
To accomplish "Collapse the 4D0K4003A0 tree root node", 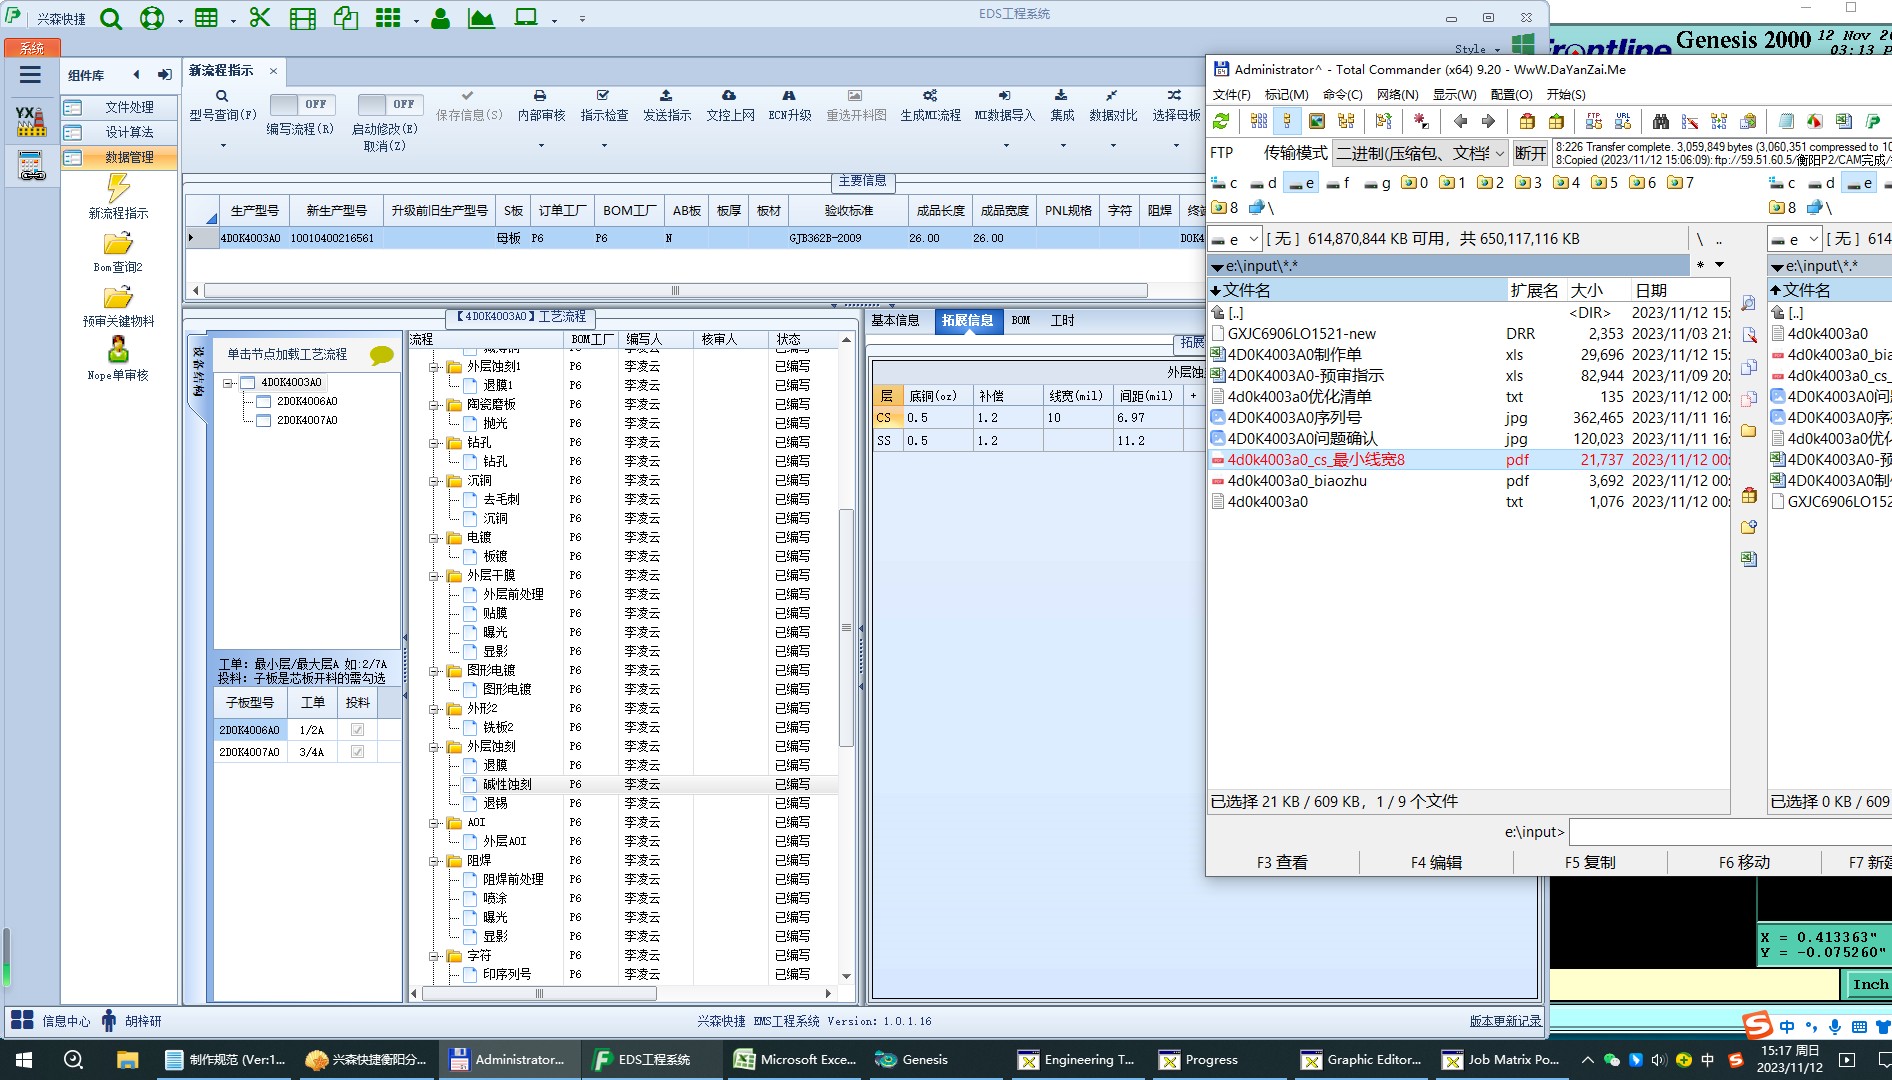I will coord(228,383).
